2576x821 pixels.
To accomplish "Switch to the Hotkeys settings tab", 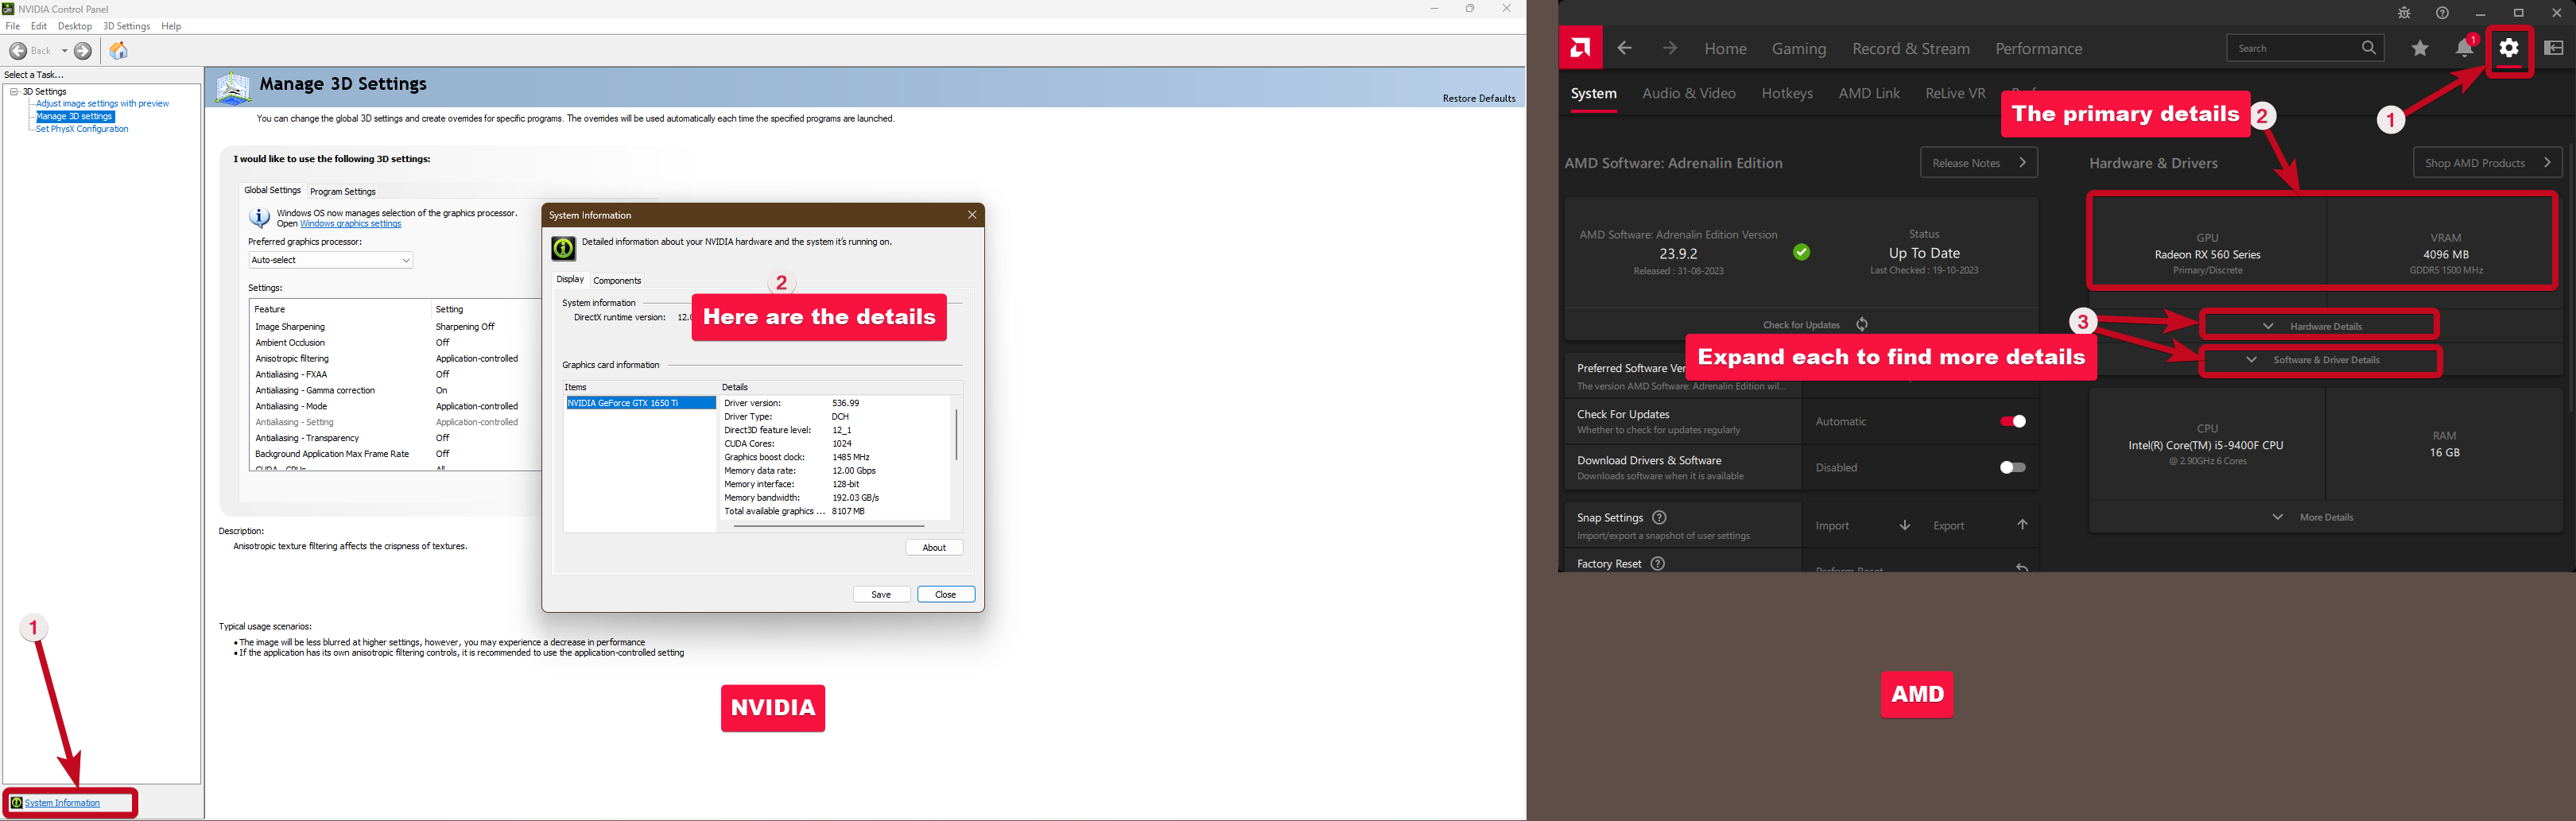I will tap(1787, 93).
